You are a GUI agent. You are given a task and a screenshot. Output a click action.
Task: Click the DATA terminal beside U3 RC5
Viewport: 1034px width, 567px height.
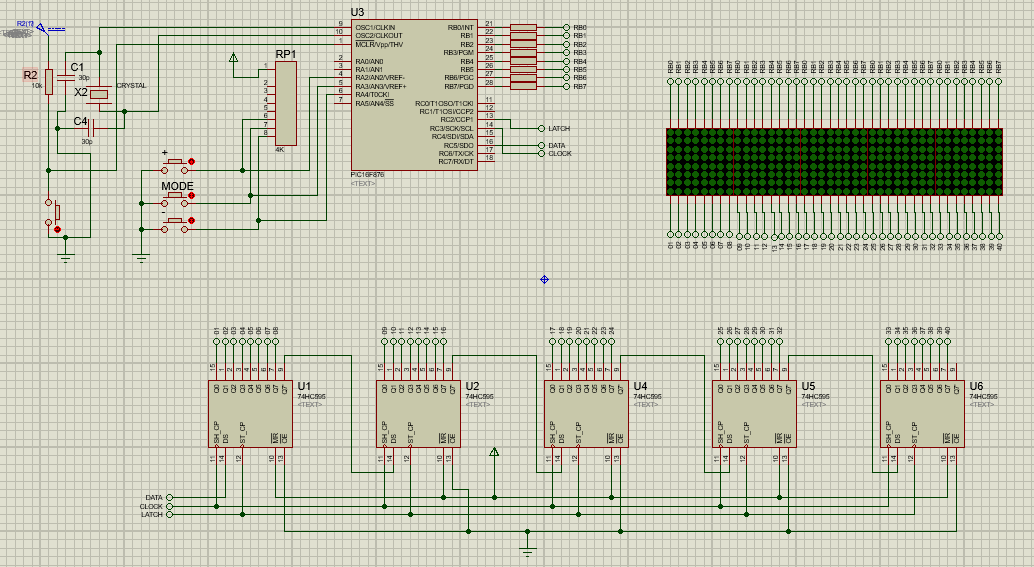point(541,146)
